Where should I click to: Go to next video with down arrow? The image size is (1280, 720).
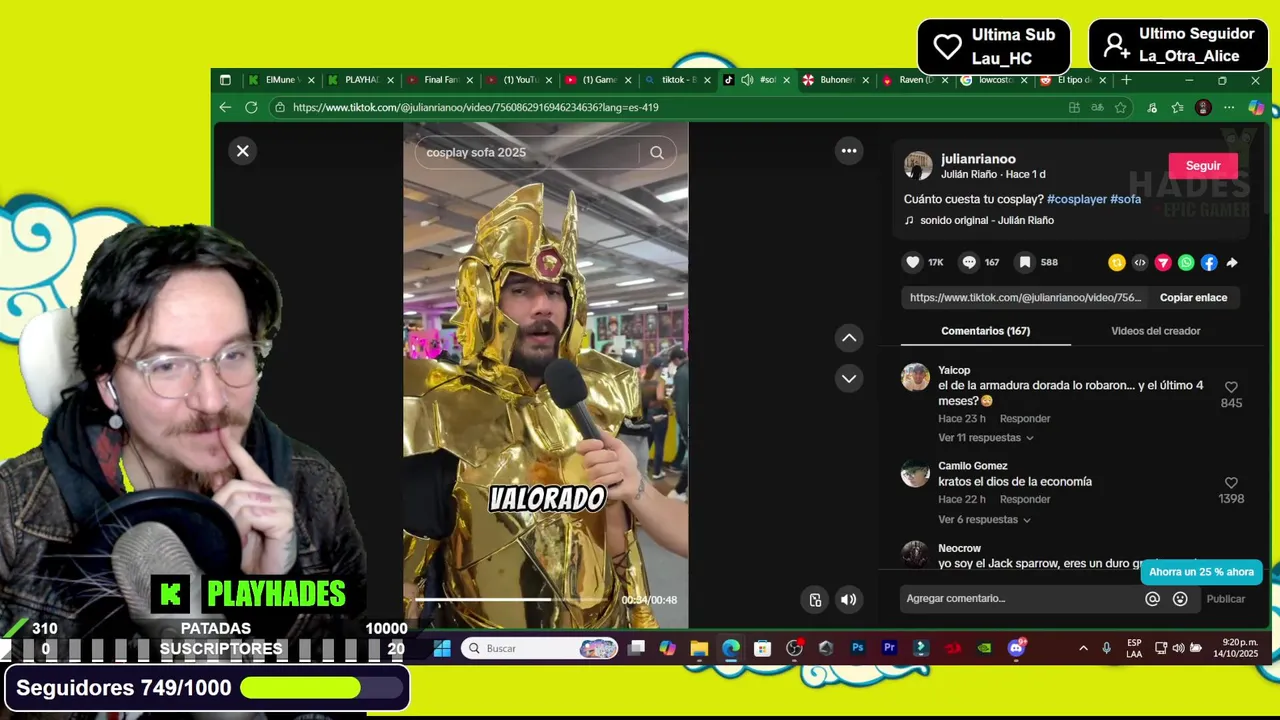pos(849,378)
